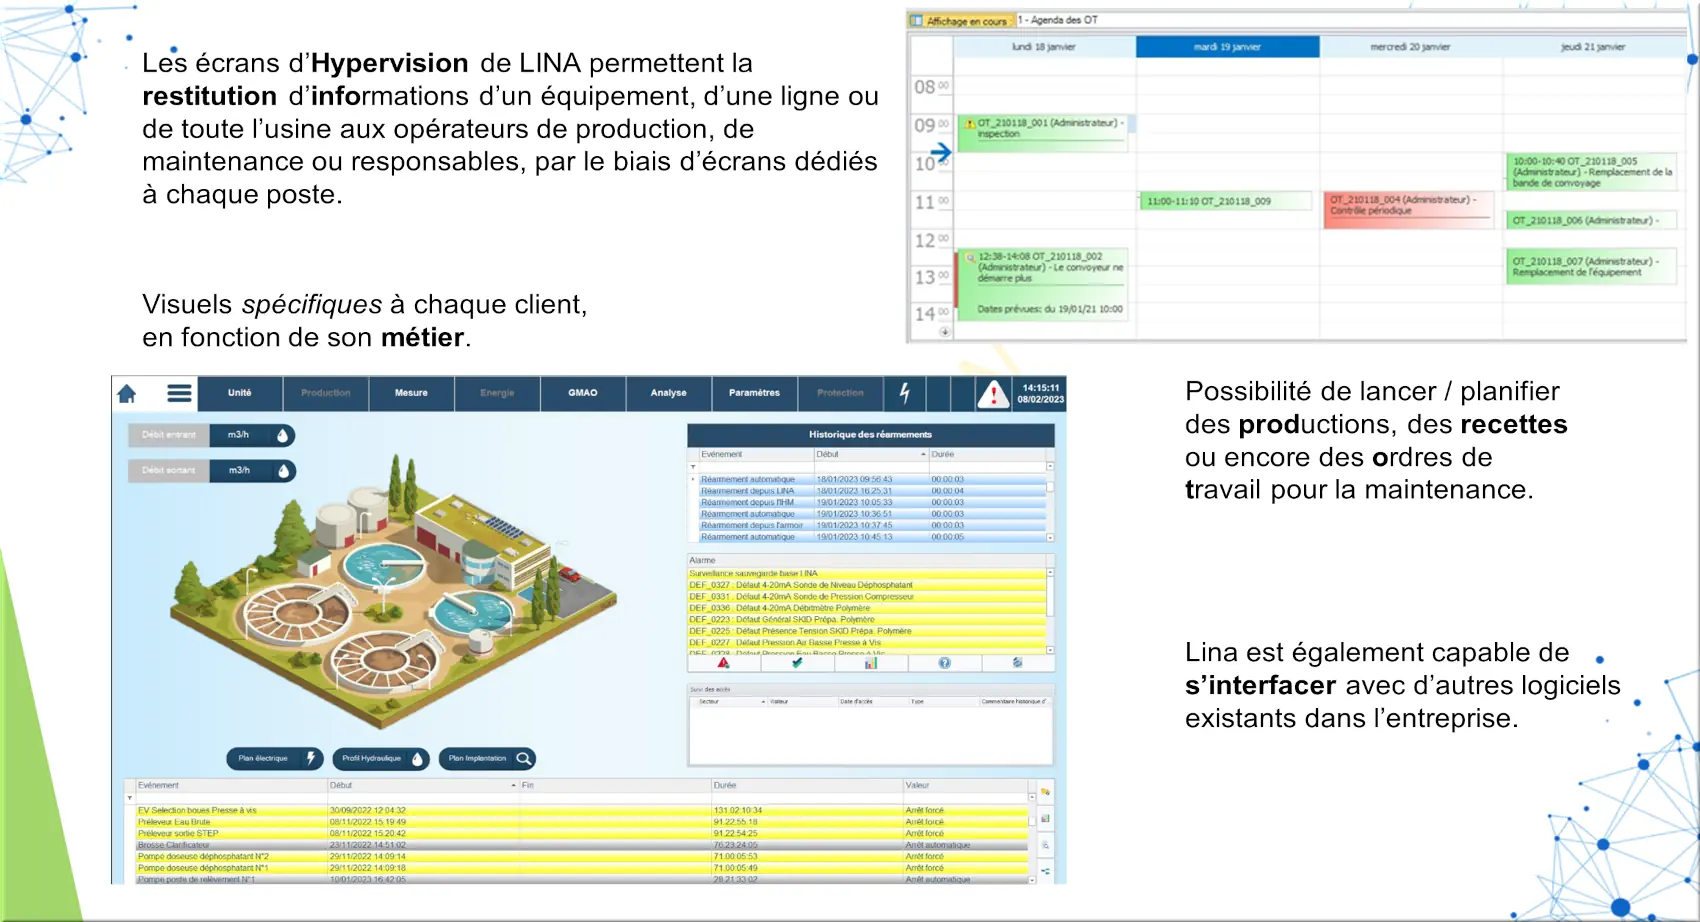Click the Profil Hydraulique button
Viewport: 1700px width, 922px height.
380,759
